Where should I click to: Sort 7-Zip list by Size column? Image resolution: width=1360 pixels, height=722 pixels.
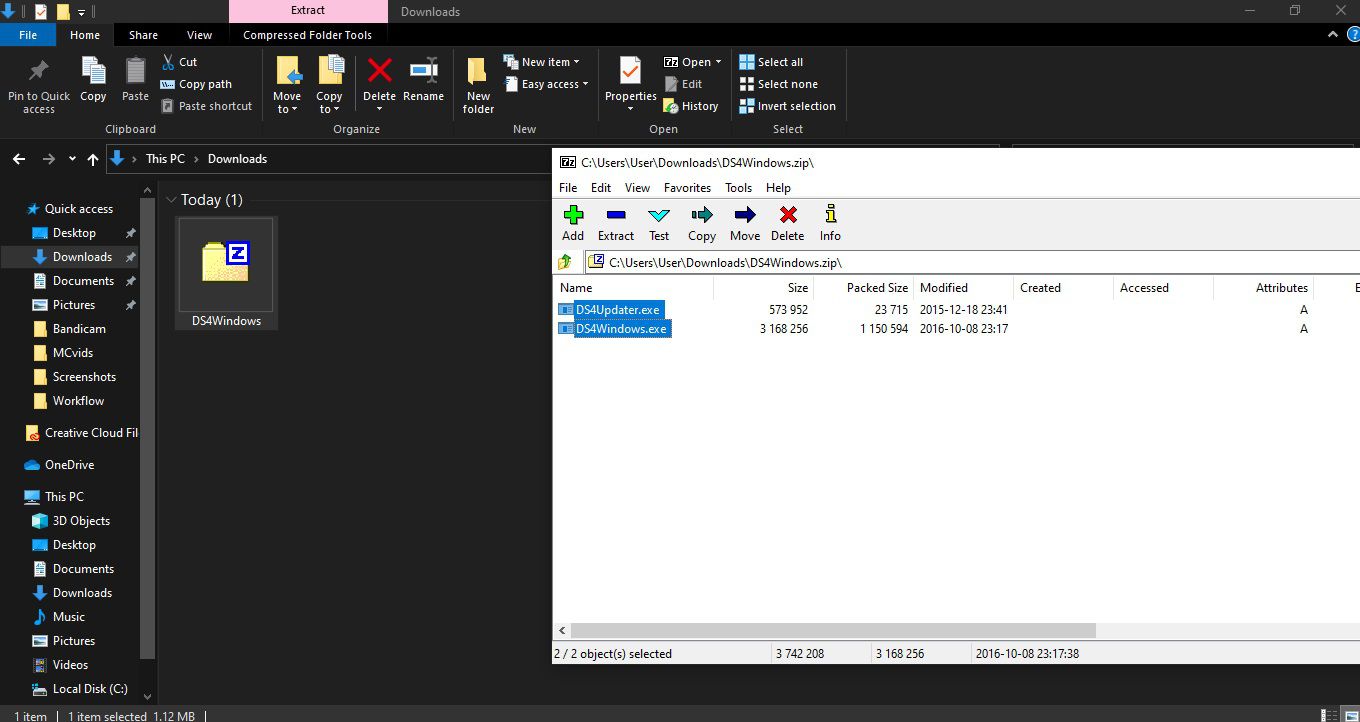click(x=764, y=288)
